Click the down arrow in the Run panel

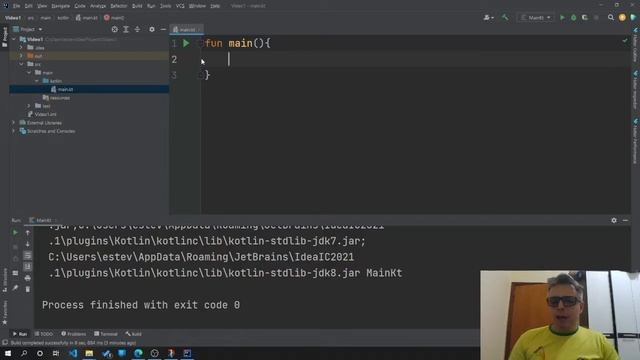[27, 244]
